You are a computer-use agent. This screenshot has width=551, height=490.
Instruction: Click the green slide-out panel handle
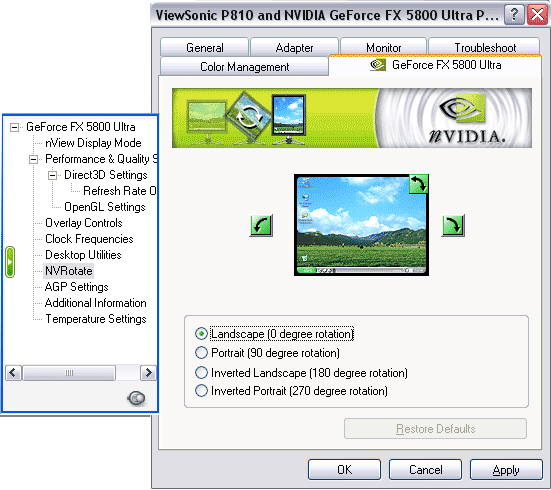10,262
